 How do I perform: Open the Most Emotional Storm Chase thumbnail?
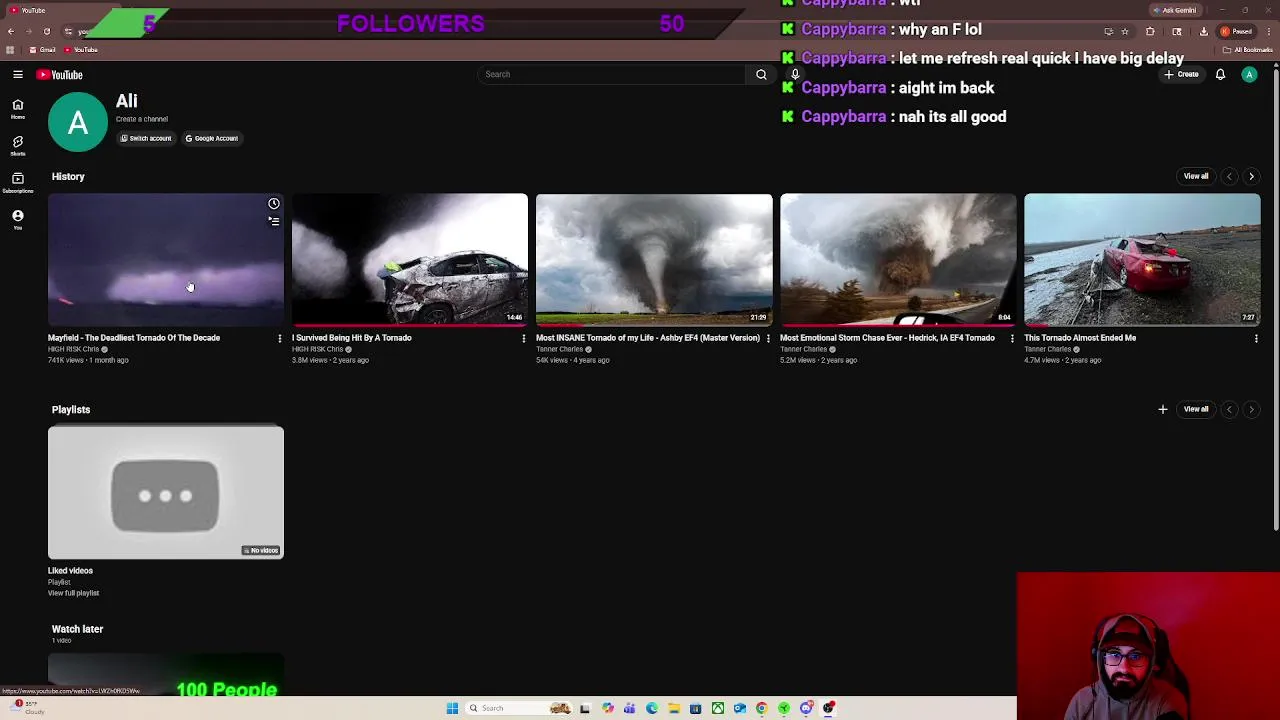coord(898,260)
